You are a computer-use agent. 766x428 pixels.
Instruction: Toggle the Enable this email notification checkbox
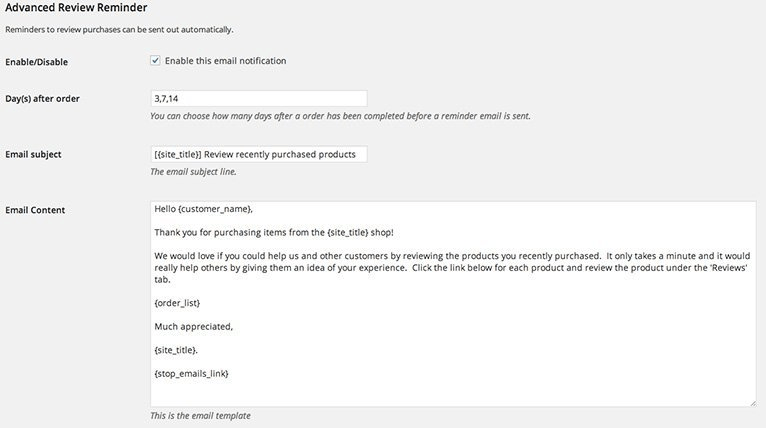pos(155,61)
